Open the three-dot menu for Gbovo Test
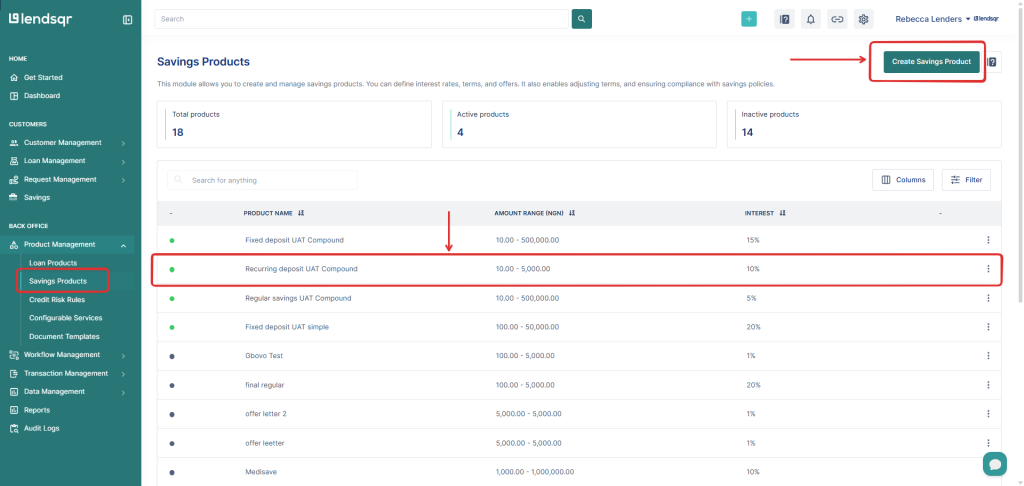This screenshot has height=486, width=1024. click(x=988, y=356)
